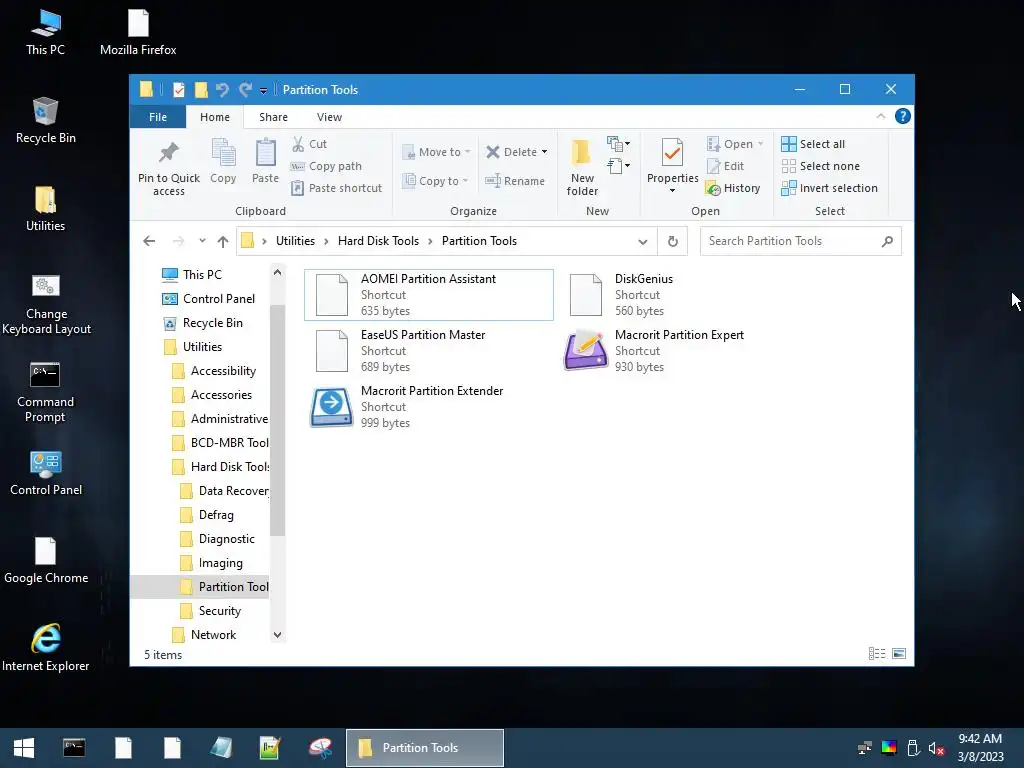Open the Windows Start button

click(24, 748)
